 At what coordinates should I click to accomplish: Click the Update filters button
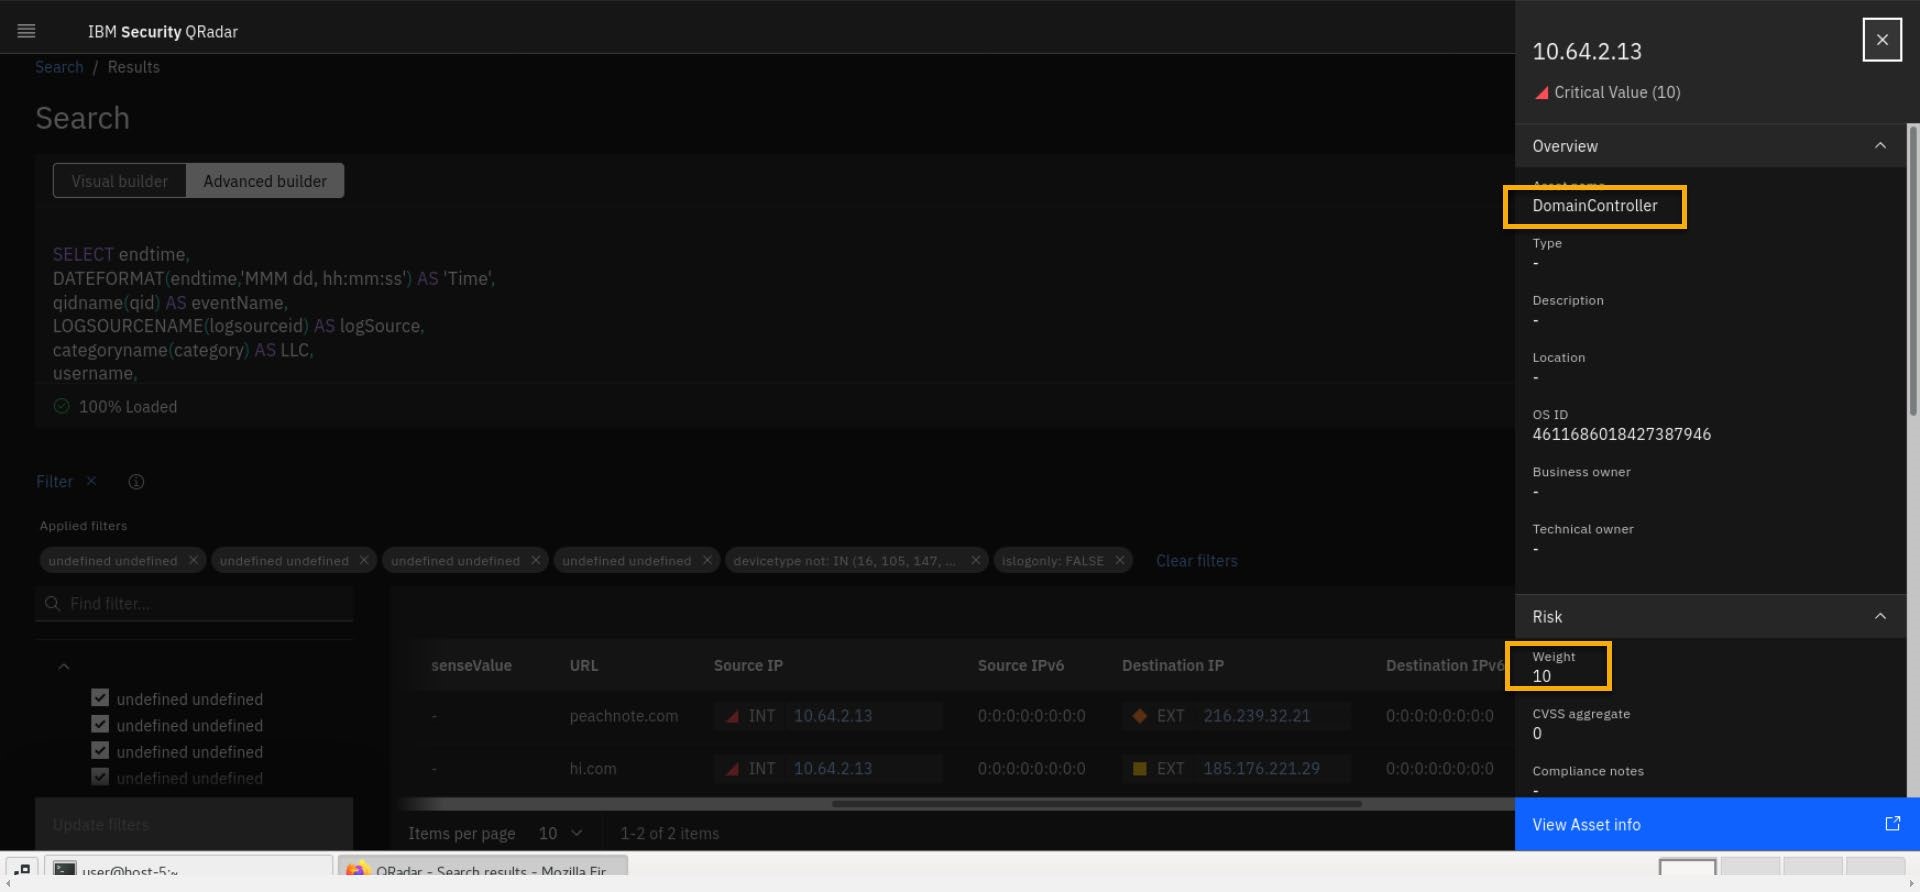pos(194,824)
